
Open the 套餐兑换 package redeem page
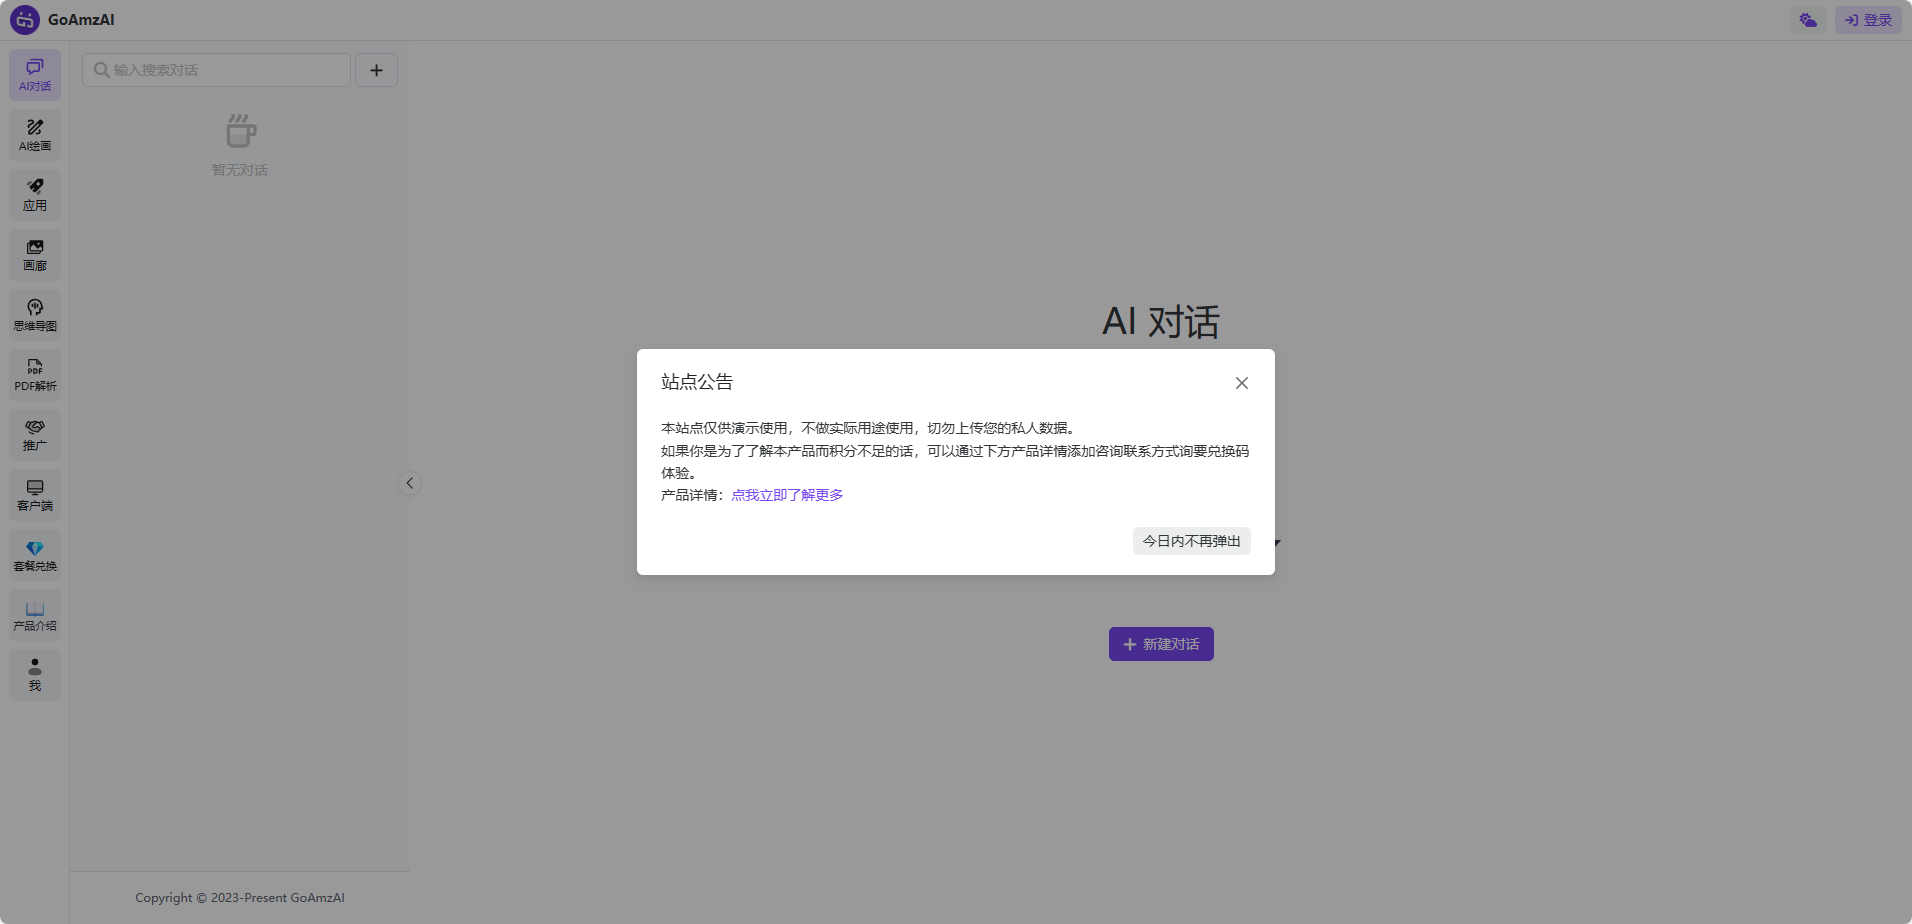point(35,555)
